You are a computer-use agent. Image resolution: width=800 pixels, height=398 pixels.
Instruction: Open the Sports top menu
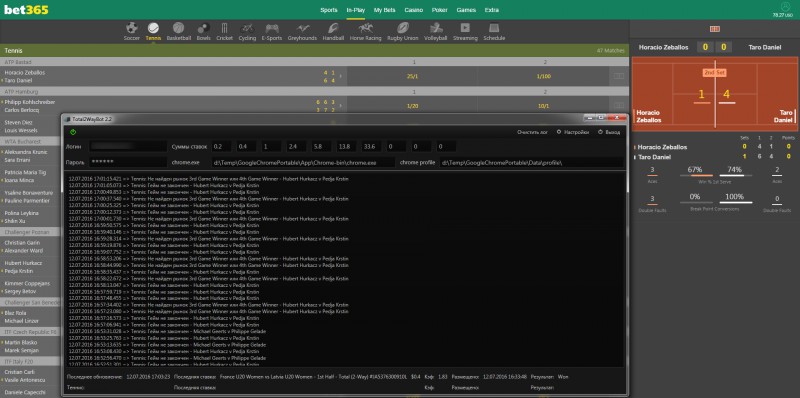tap(329, 10)
